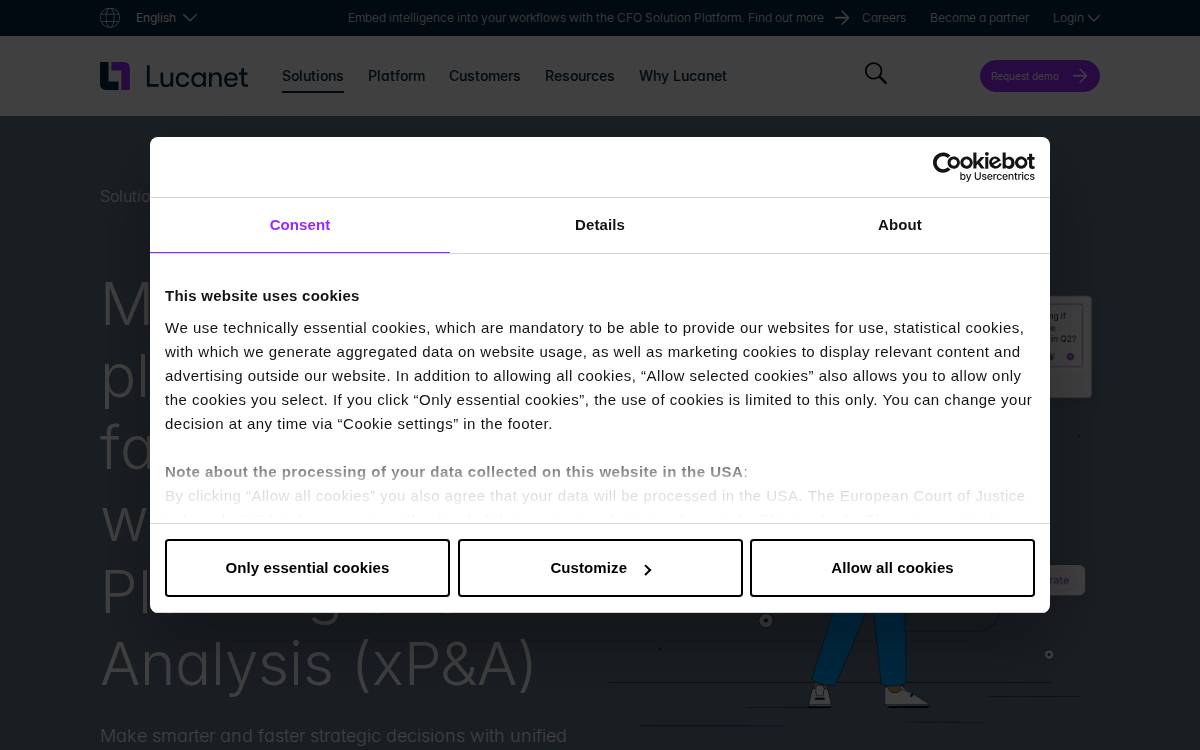1200x750 pixels.
Task: Click Allow all cookies button
Action: (892, 568)
